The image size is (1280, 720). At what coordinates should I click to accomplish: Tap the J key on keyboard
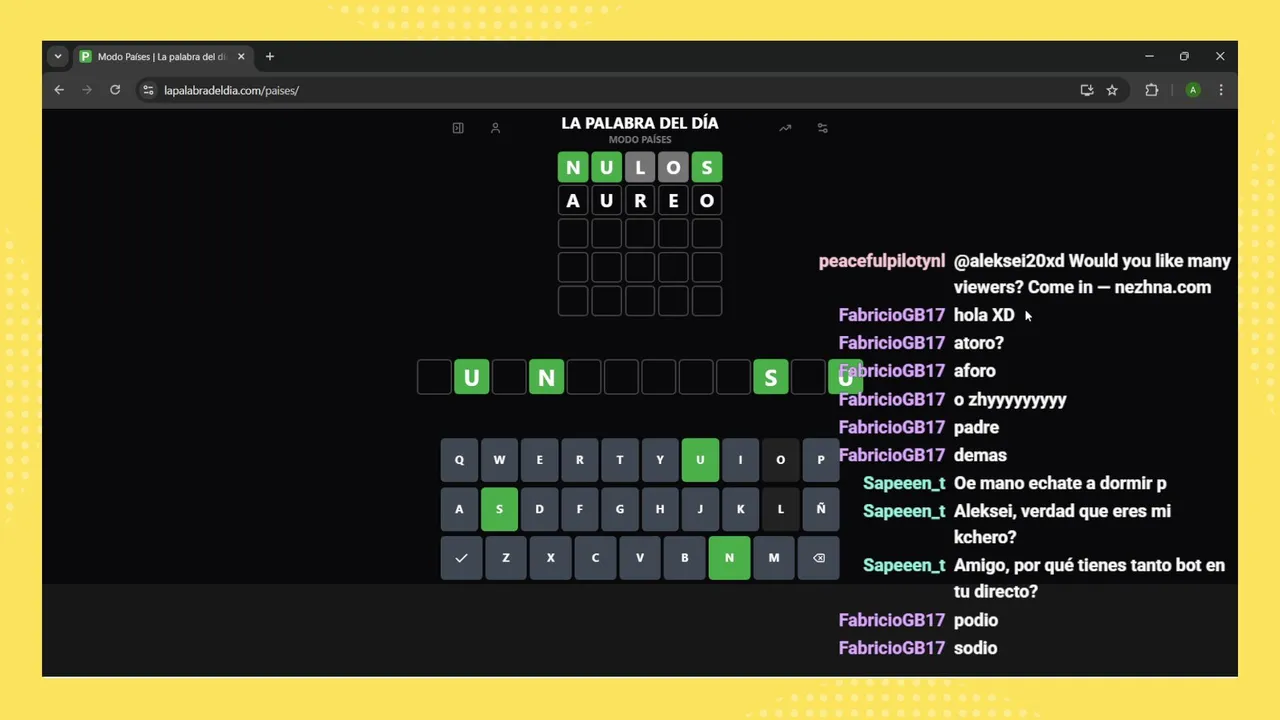tap(700, 509)
